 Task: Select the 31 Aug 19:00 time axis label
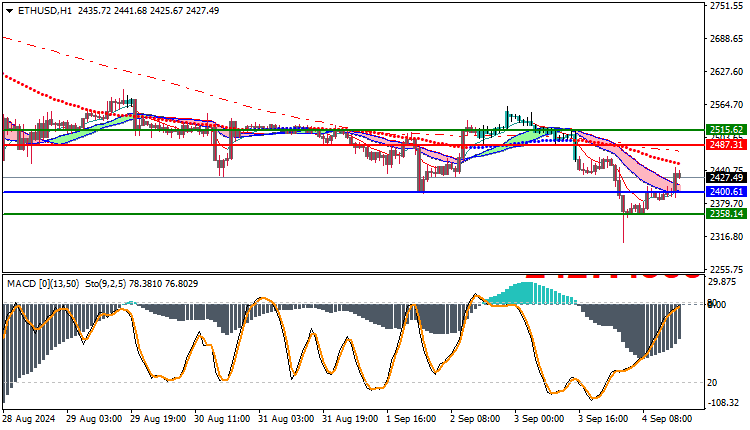(350, 419)
